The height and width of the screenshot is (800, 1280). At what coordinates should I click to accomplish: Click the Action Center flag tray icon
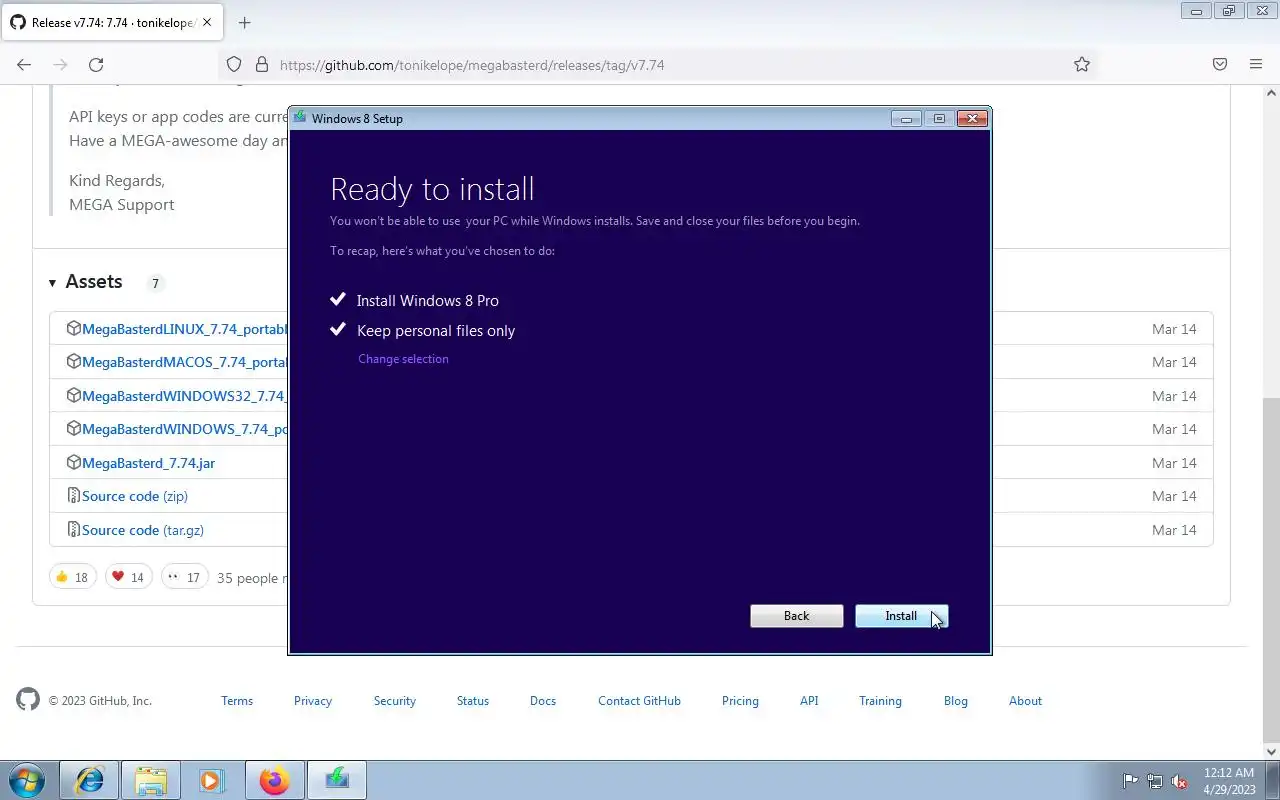coord(1131,781)
